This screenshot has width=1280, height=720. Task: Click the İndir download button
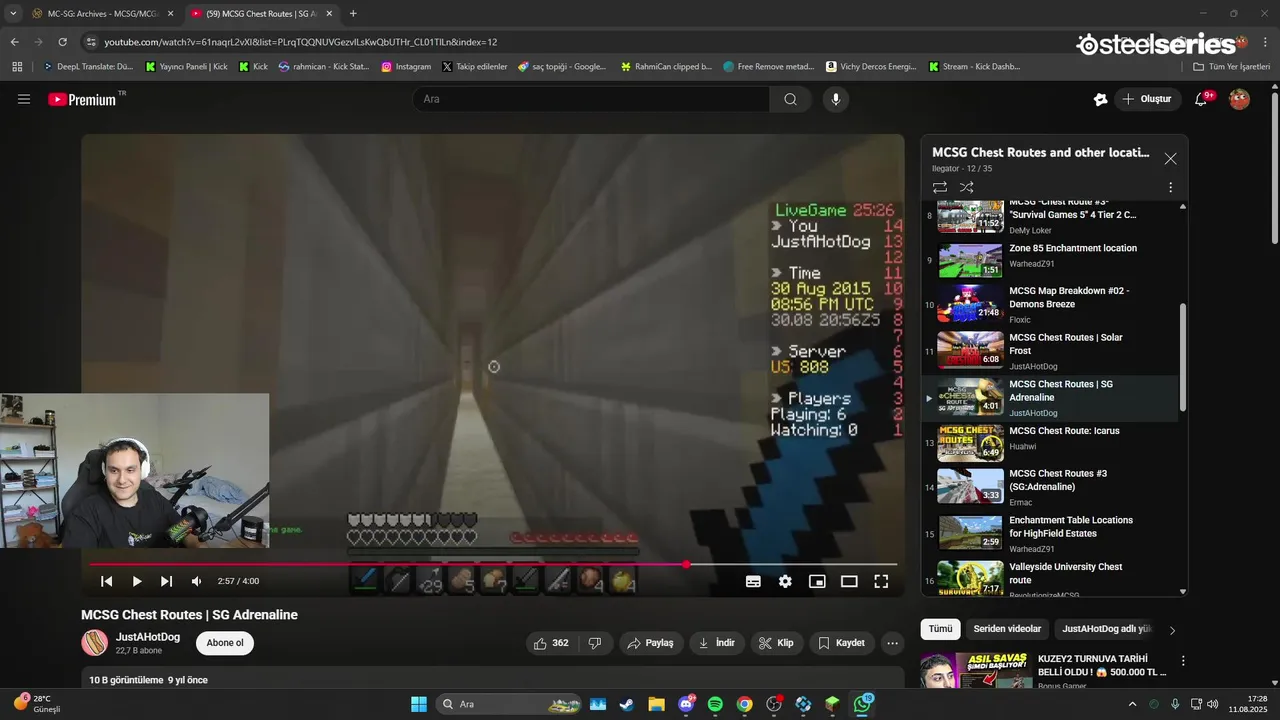point(717,643)
